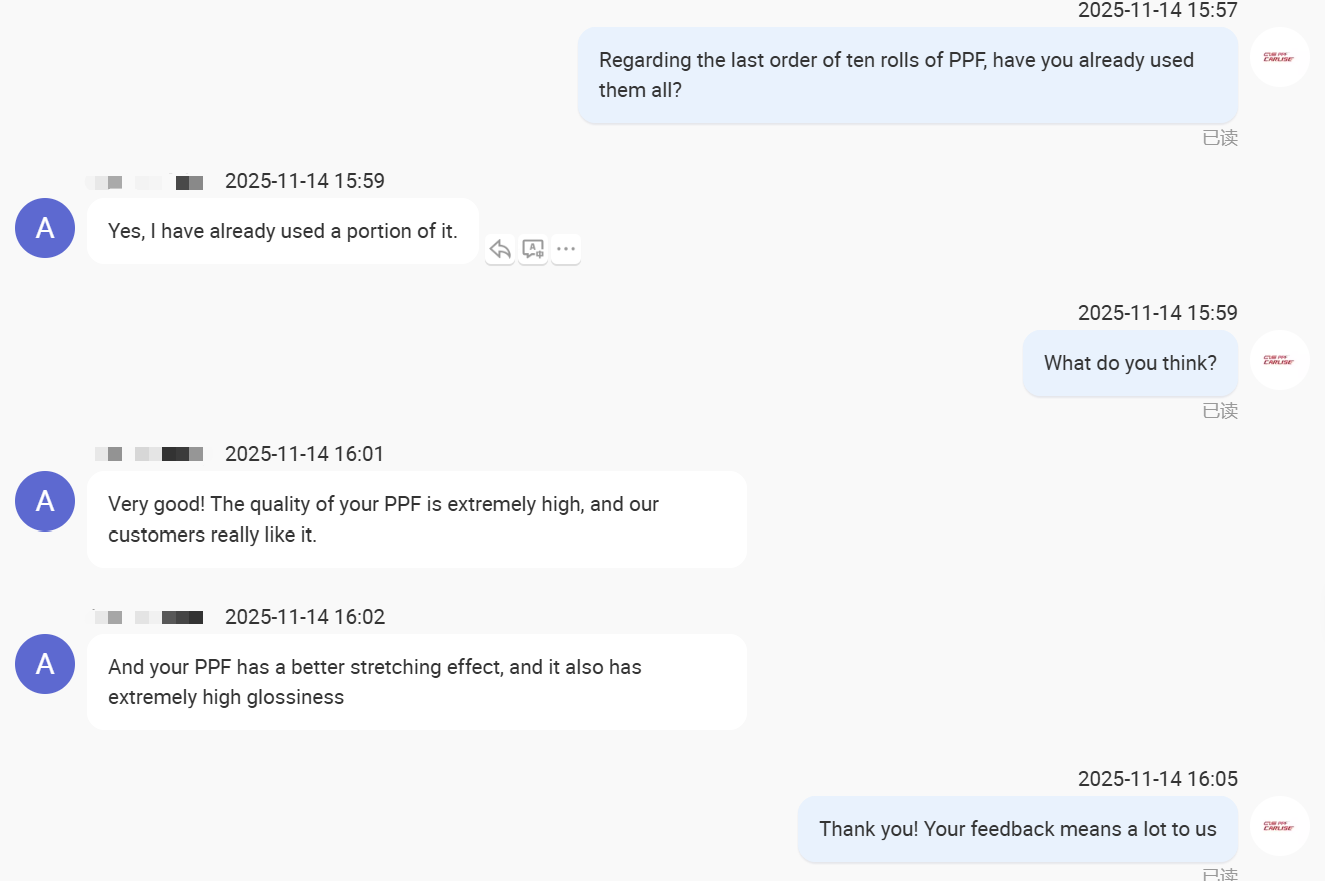Click the 2025-11-14 16:02 timestamp
Viewport: 1325px width, 881px height.
(305, 617)
